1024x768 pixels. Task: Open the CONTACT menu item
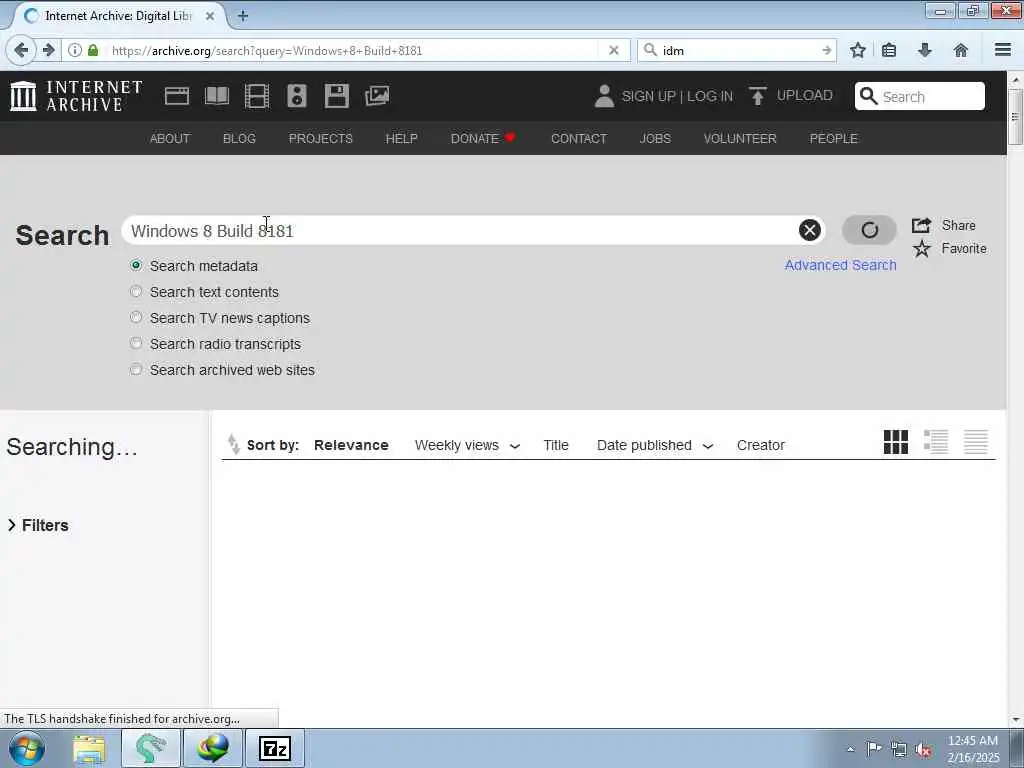[579, 138]
